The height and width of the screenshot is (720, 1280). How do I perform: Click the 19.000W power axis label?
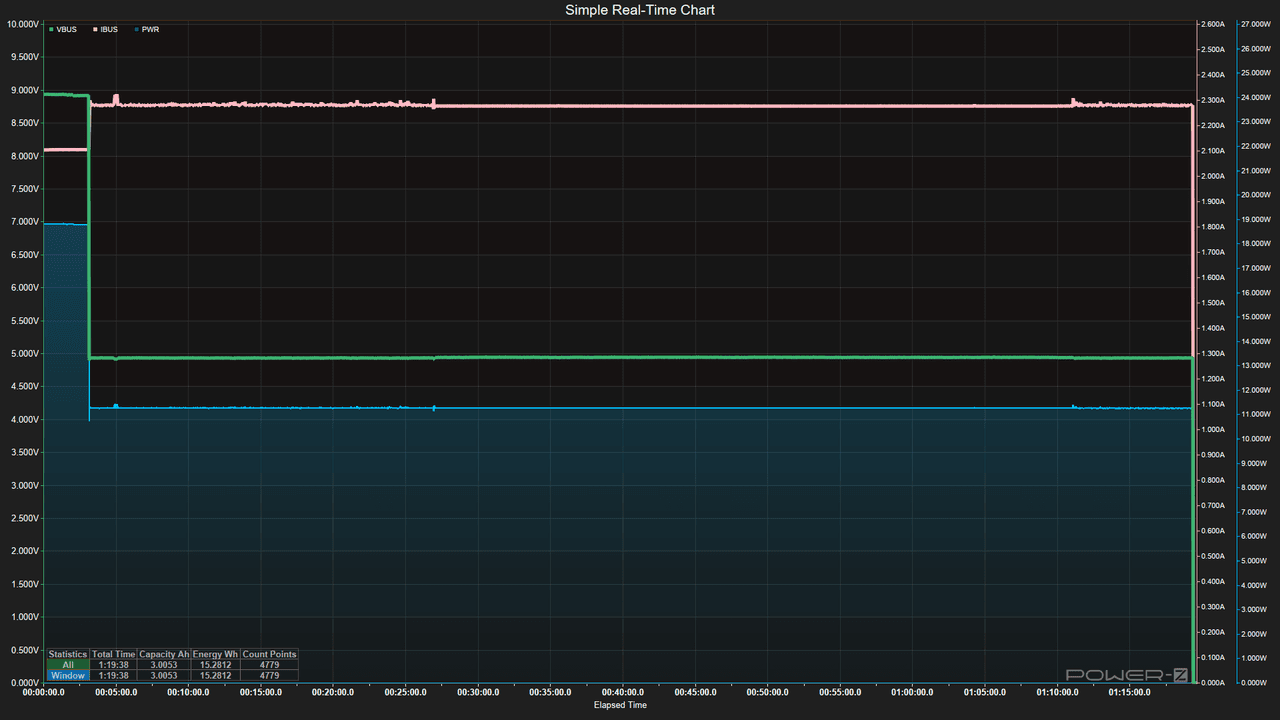tap(1256, 220)
